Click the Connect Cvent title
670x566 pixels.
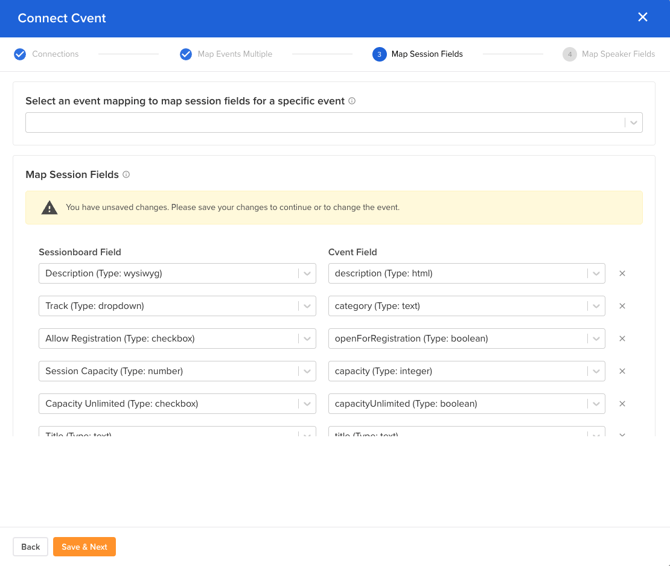click(x=62, y=18)
